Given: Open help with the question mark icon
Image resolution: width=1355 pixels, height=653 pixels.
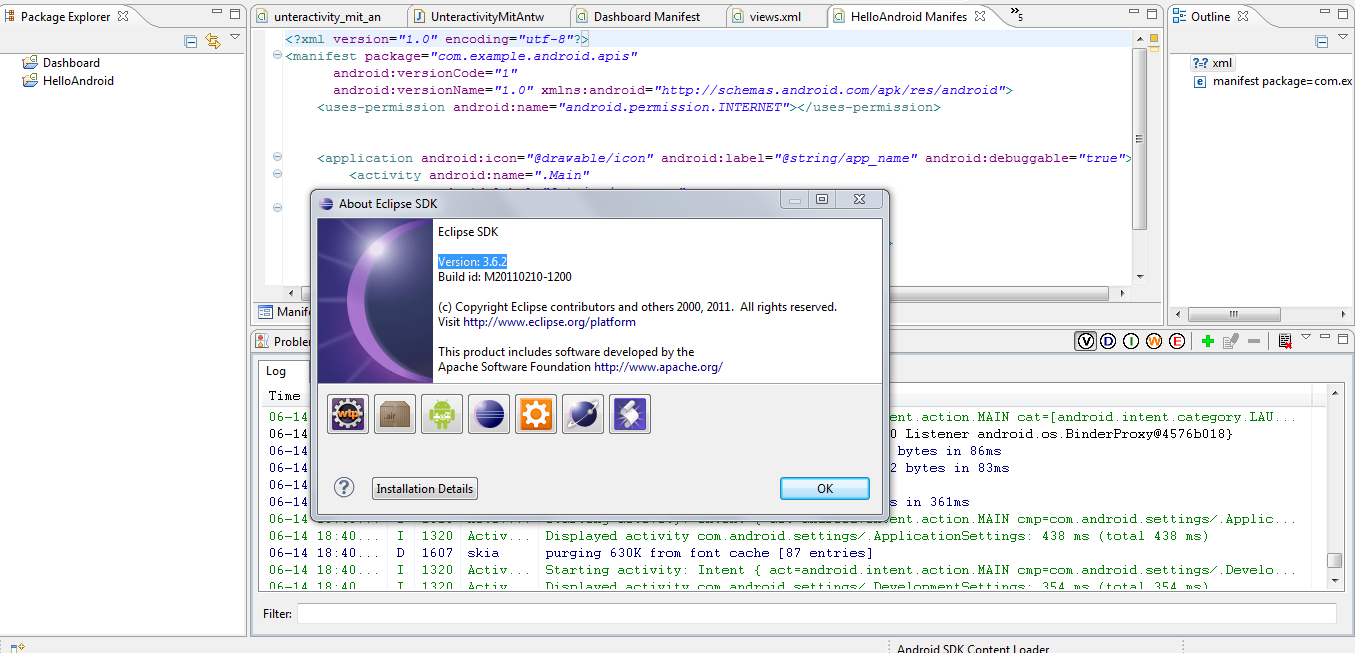Looking at the screenshot, I should [x=344, y=488].
